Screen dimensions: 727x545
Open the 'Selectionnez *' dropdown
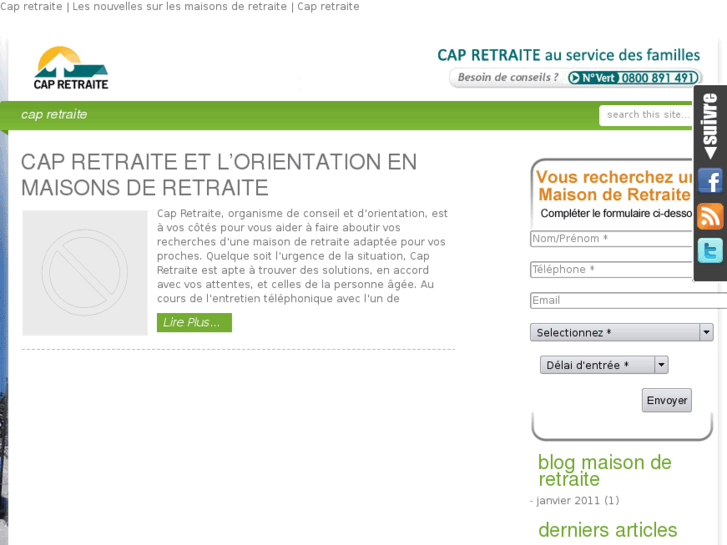(x=621, y=333)
